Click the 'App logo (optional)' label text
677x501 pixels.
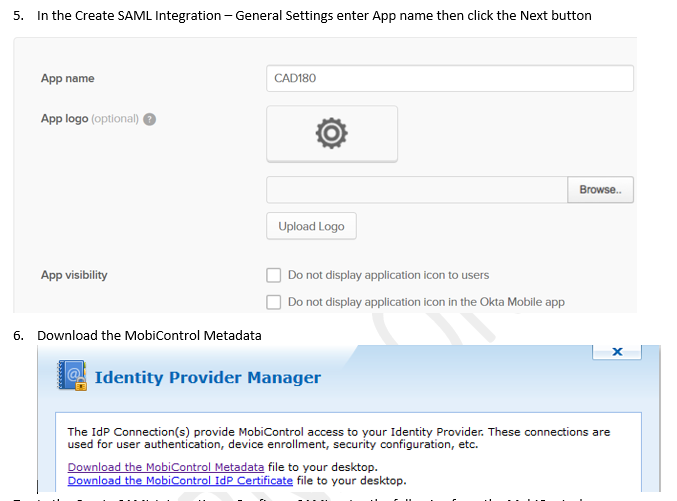[x=89, y=119]
